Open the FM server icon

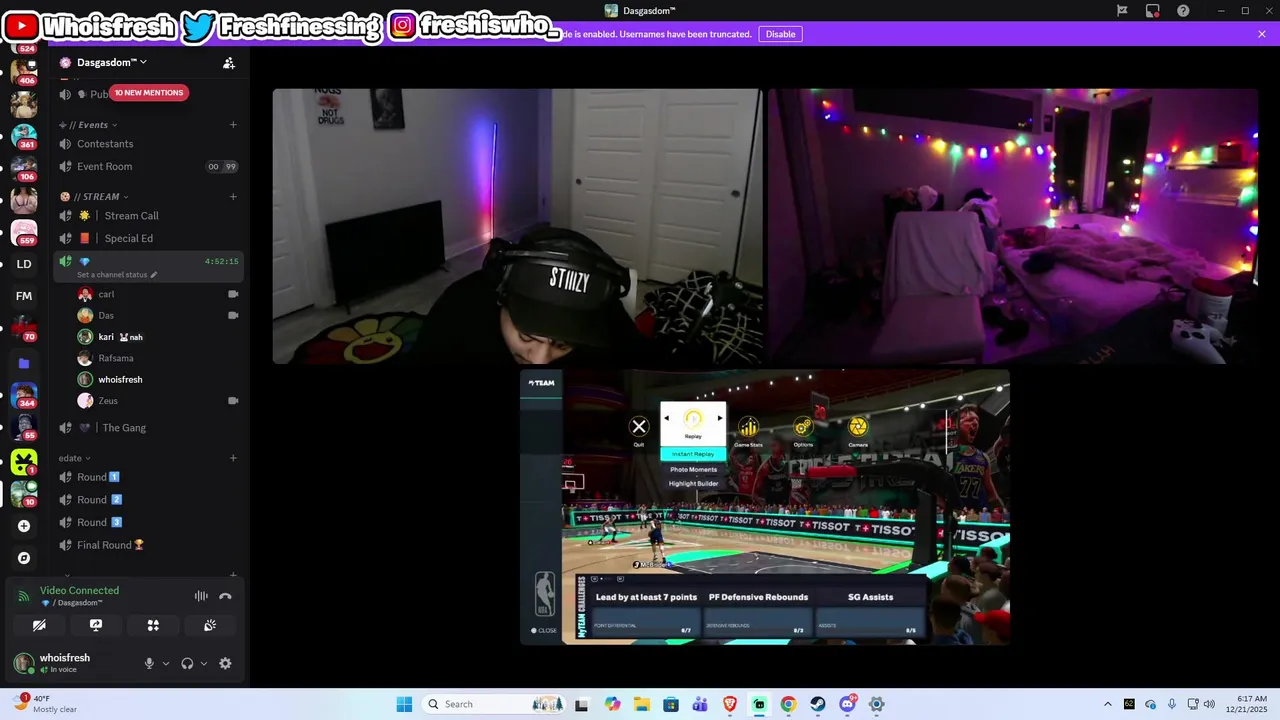click(24, 296)
